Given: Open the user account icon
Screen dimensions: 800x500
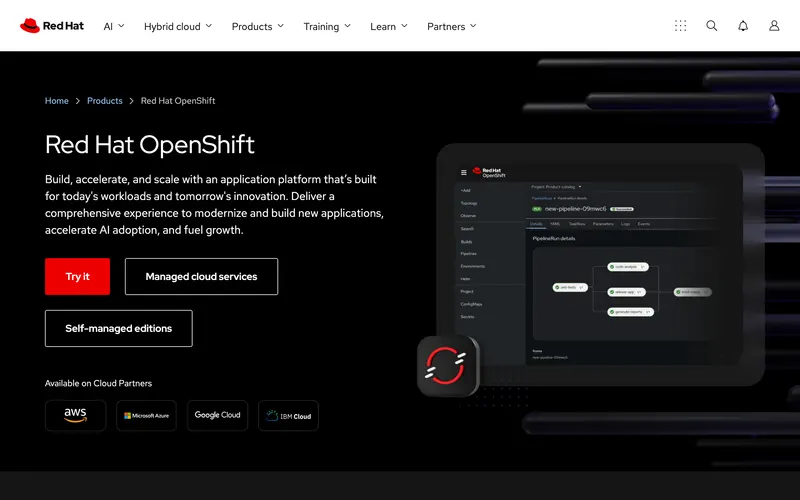Looking at the screenshot, I should click(x=774, y=26).
